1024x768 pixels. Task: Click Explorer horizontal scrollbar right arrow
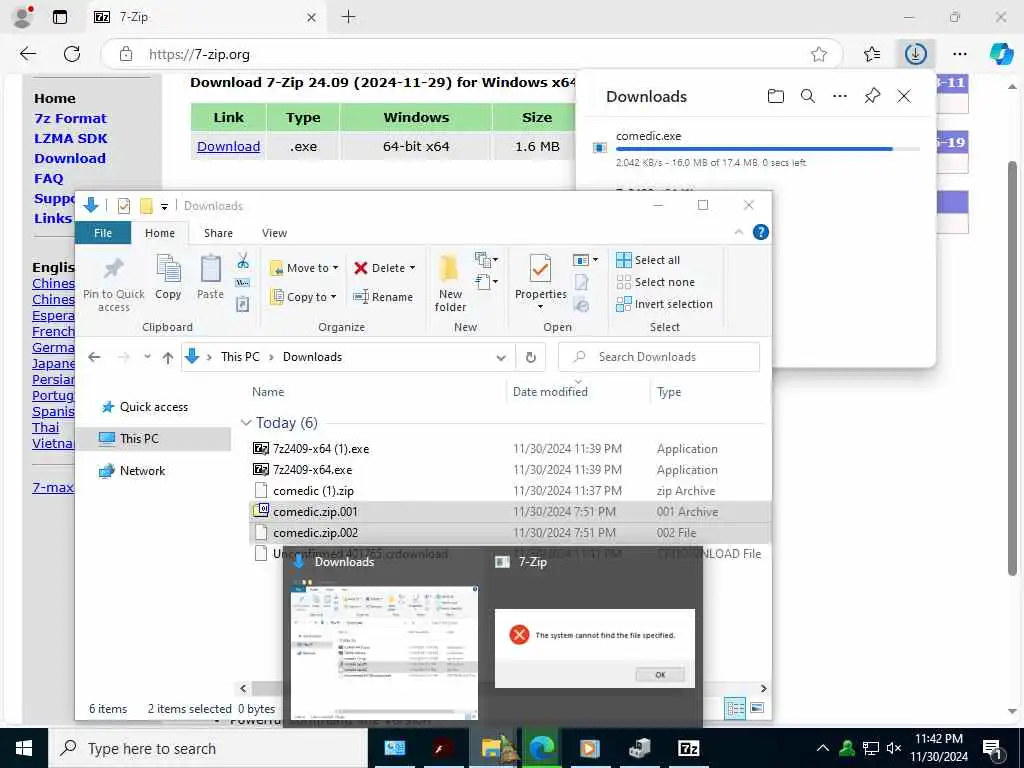click(x=763, y=688)
